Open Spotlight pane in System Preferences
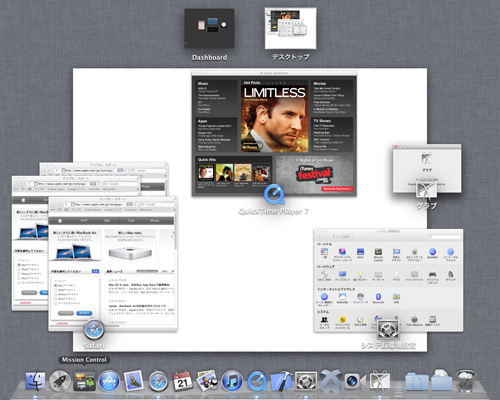The width and height of the screenshot is (500, 400). coord(432,254)
